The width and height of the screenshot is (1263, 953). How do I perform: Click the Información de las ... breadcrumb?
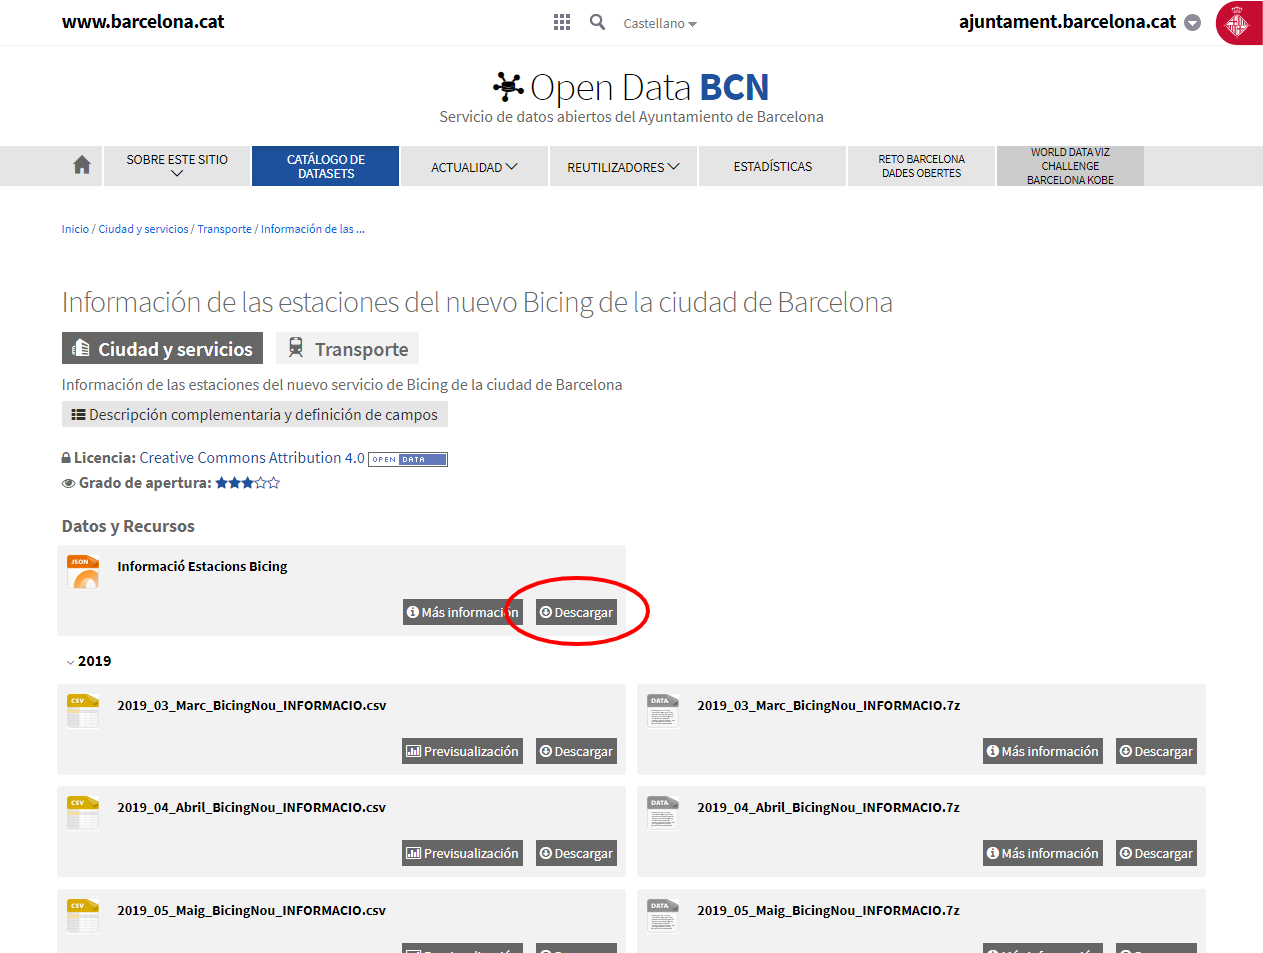click(x=312, y=229)
